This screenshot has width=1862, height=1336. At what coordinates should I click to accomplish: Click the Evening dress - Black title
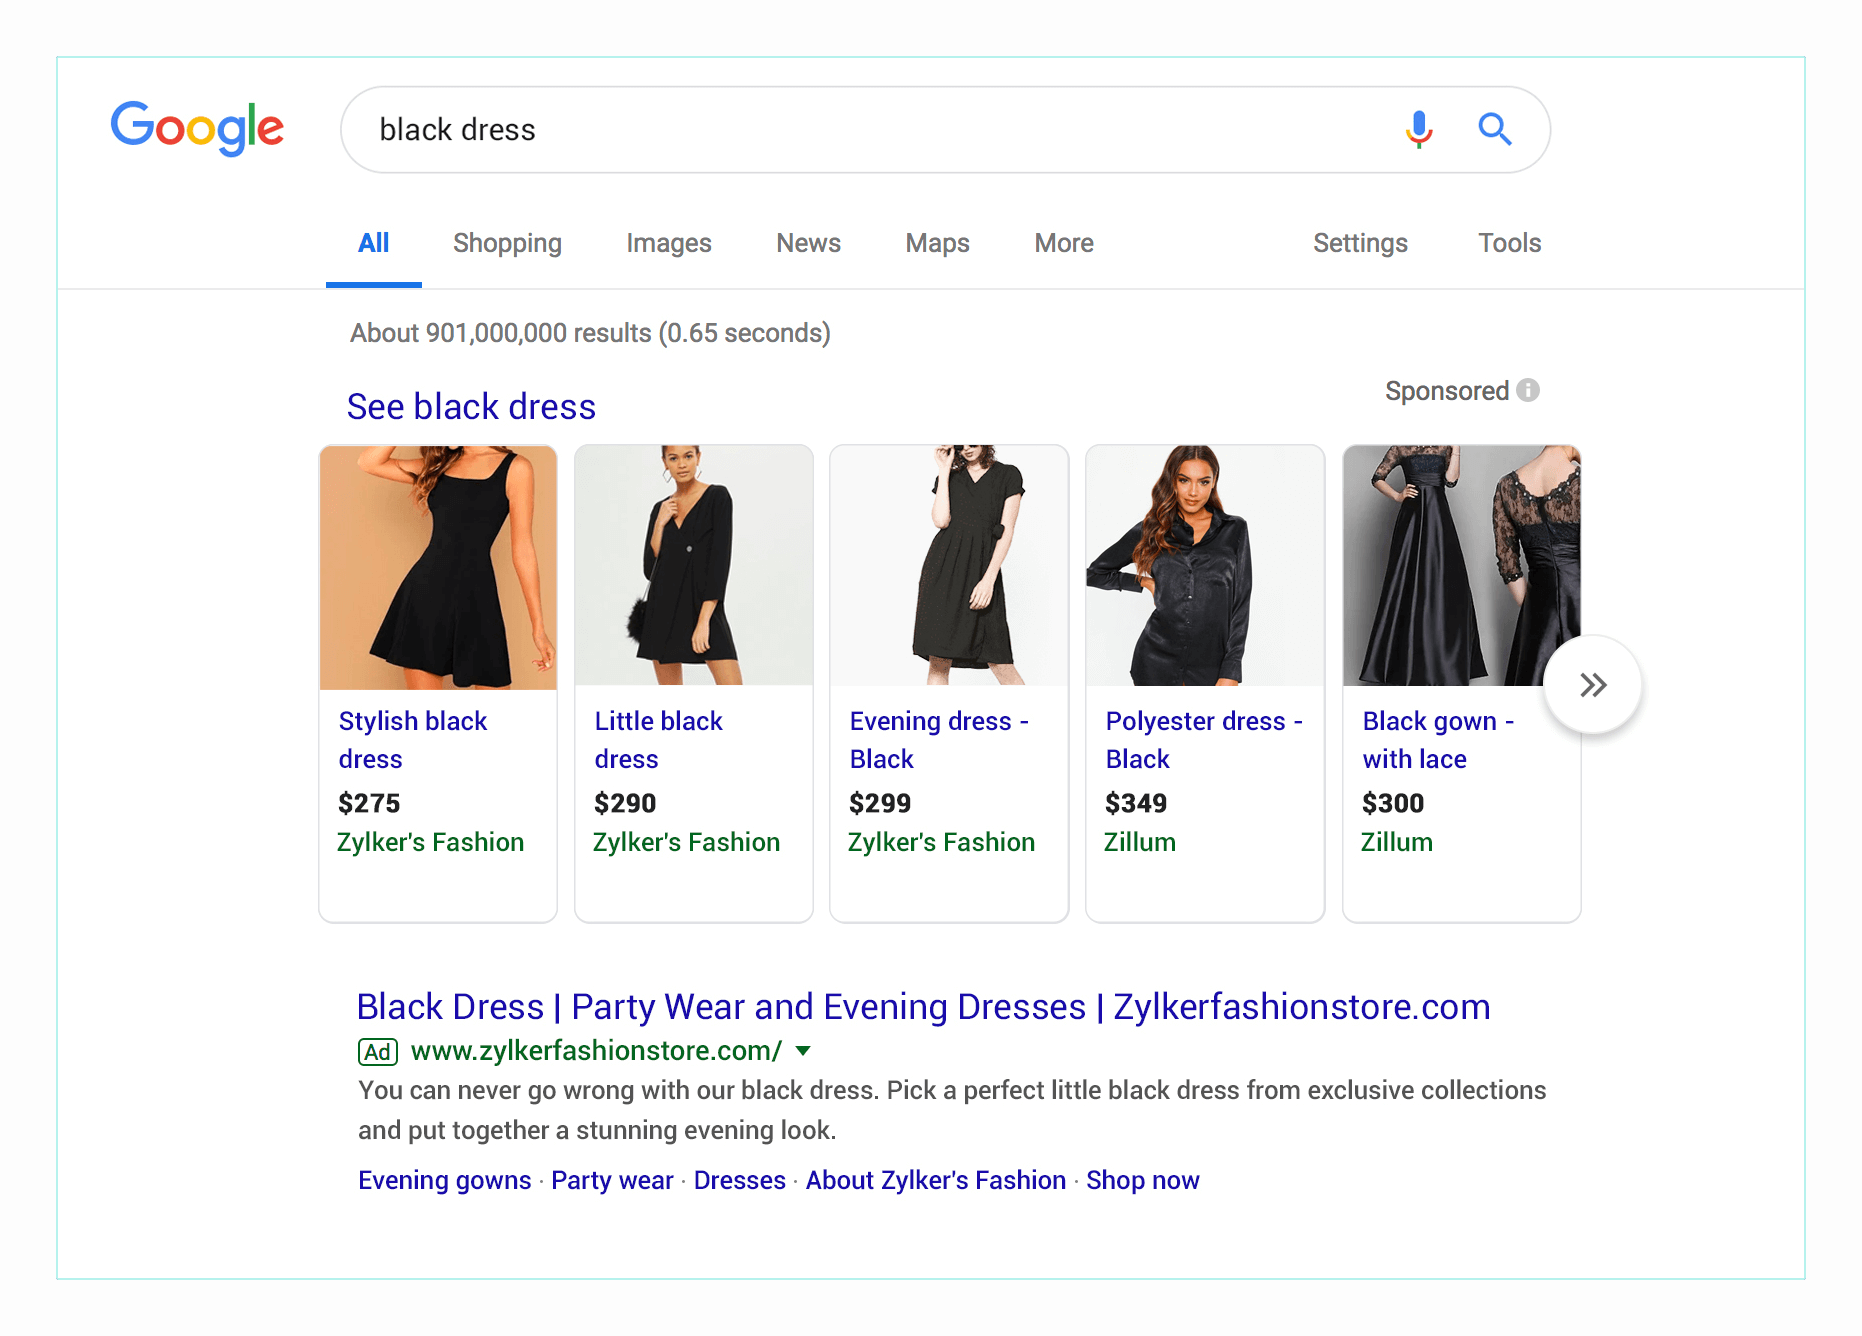[939, 740]
